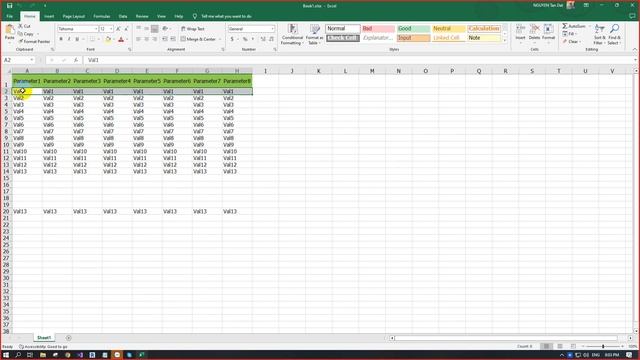Toggle Underline formatting

point(77,40)
